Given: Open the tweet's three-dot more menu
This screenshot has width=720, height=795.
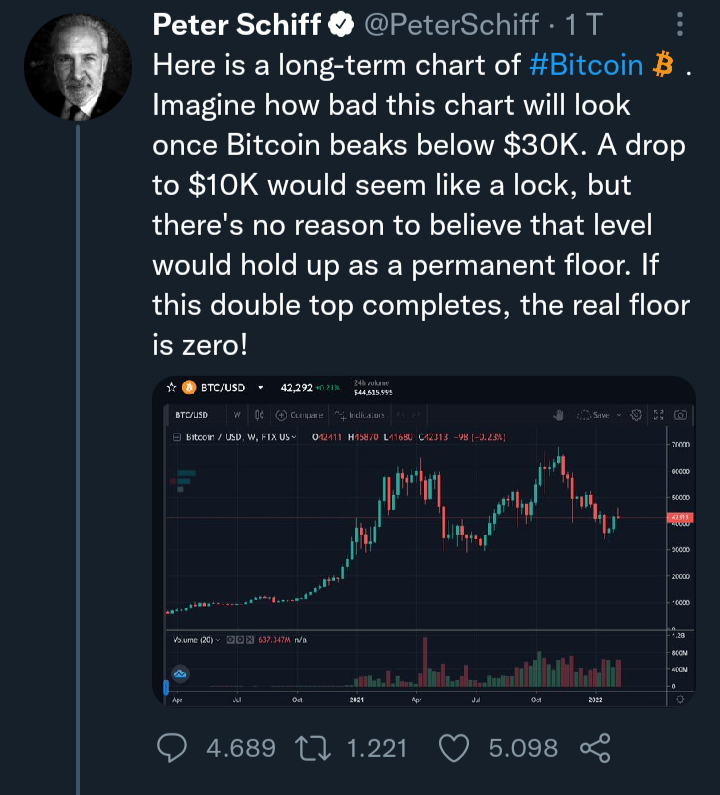Looking at the screenshot, I should [x=680, y=24].
